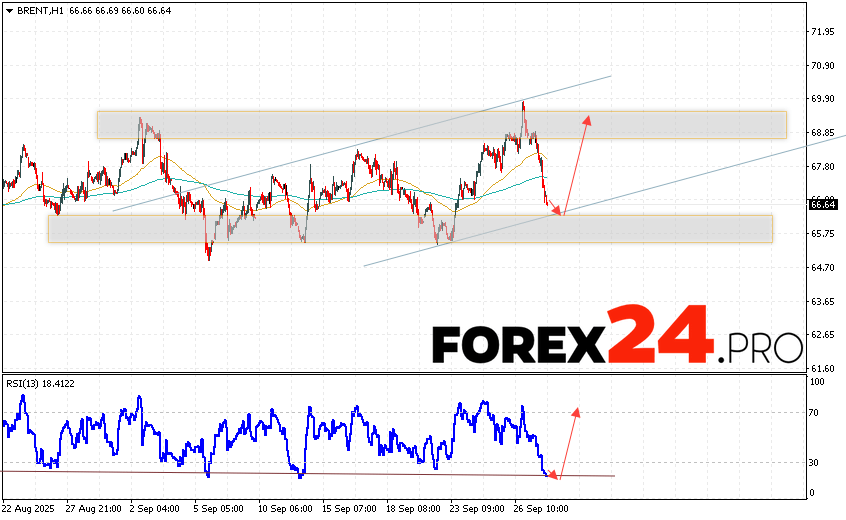Select the current price tag 66.64
The height and width of the screenshot is (520, 846).
click(x=822, y=204)
